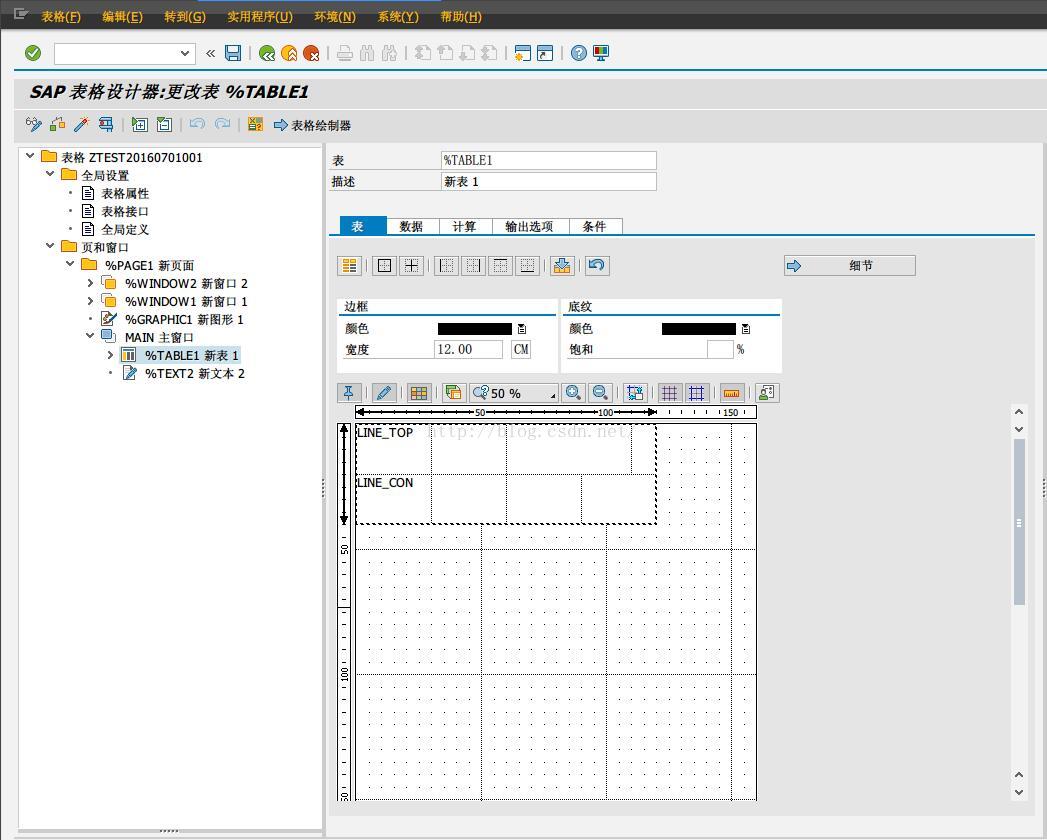Expand the %WINDOW2 新窗口 2 node
The width and height of the screenshot is (1047, 840).
pos(90,282)
